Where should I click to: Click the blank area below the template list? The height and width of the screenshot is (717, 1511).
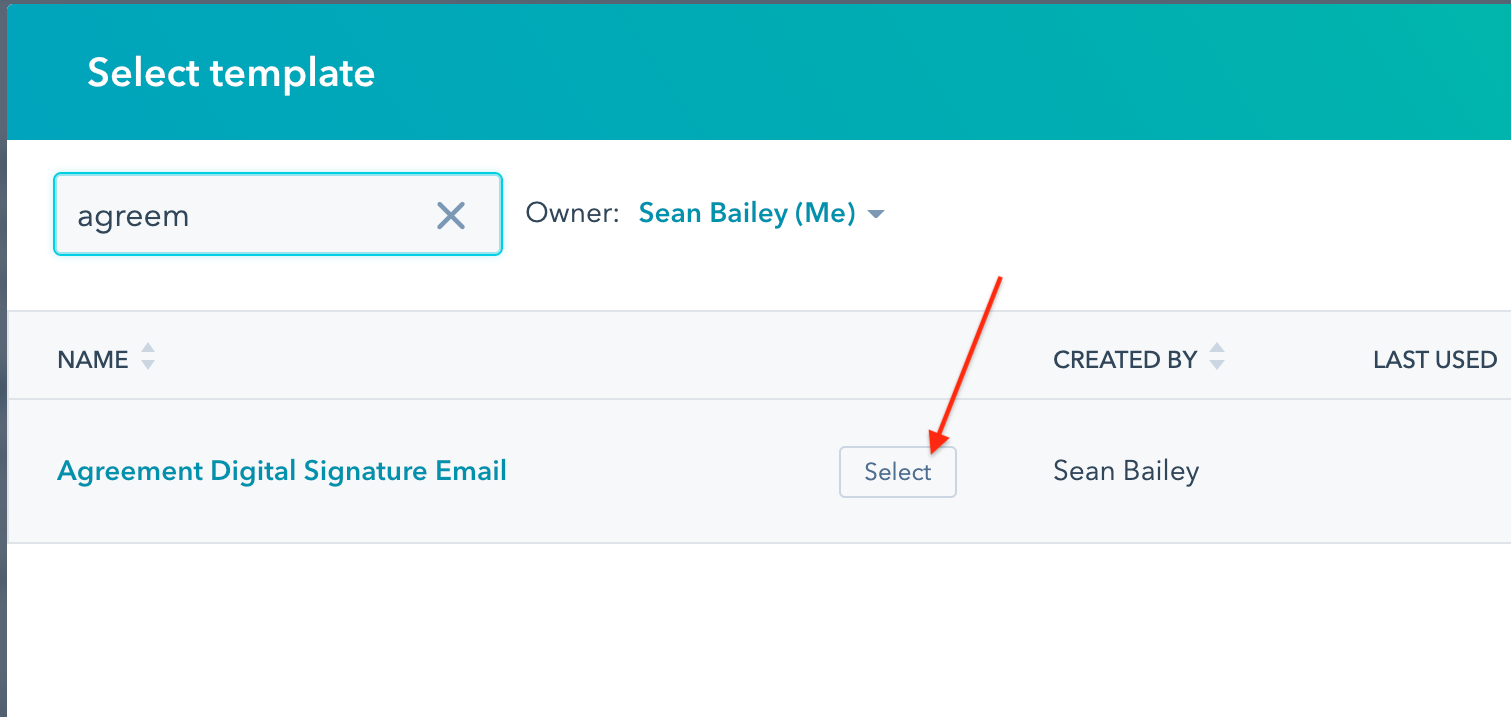point(759,630)
